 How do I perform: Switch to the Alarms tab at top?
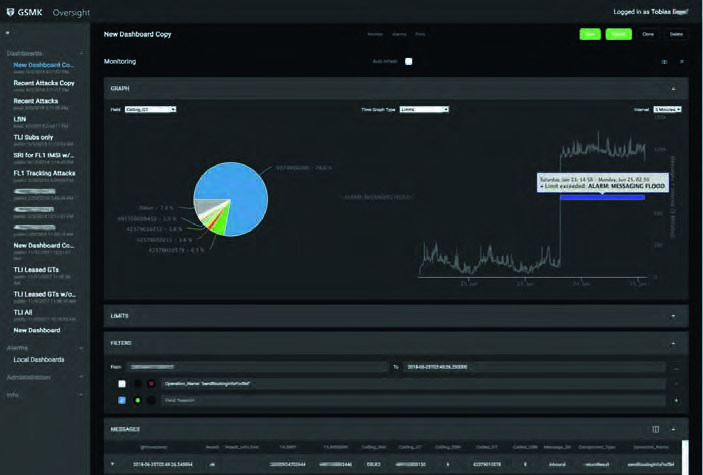click(399, 34)
